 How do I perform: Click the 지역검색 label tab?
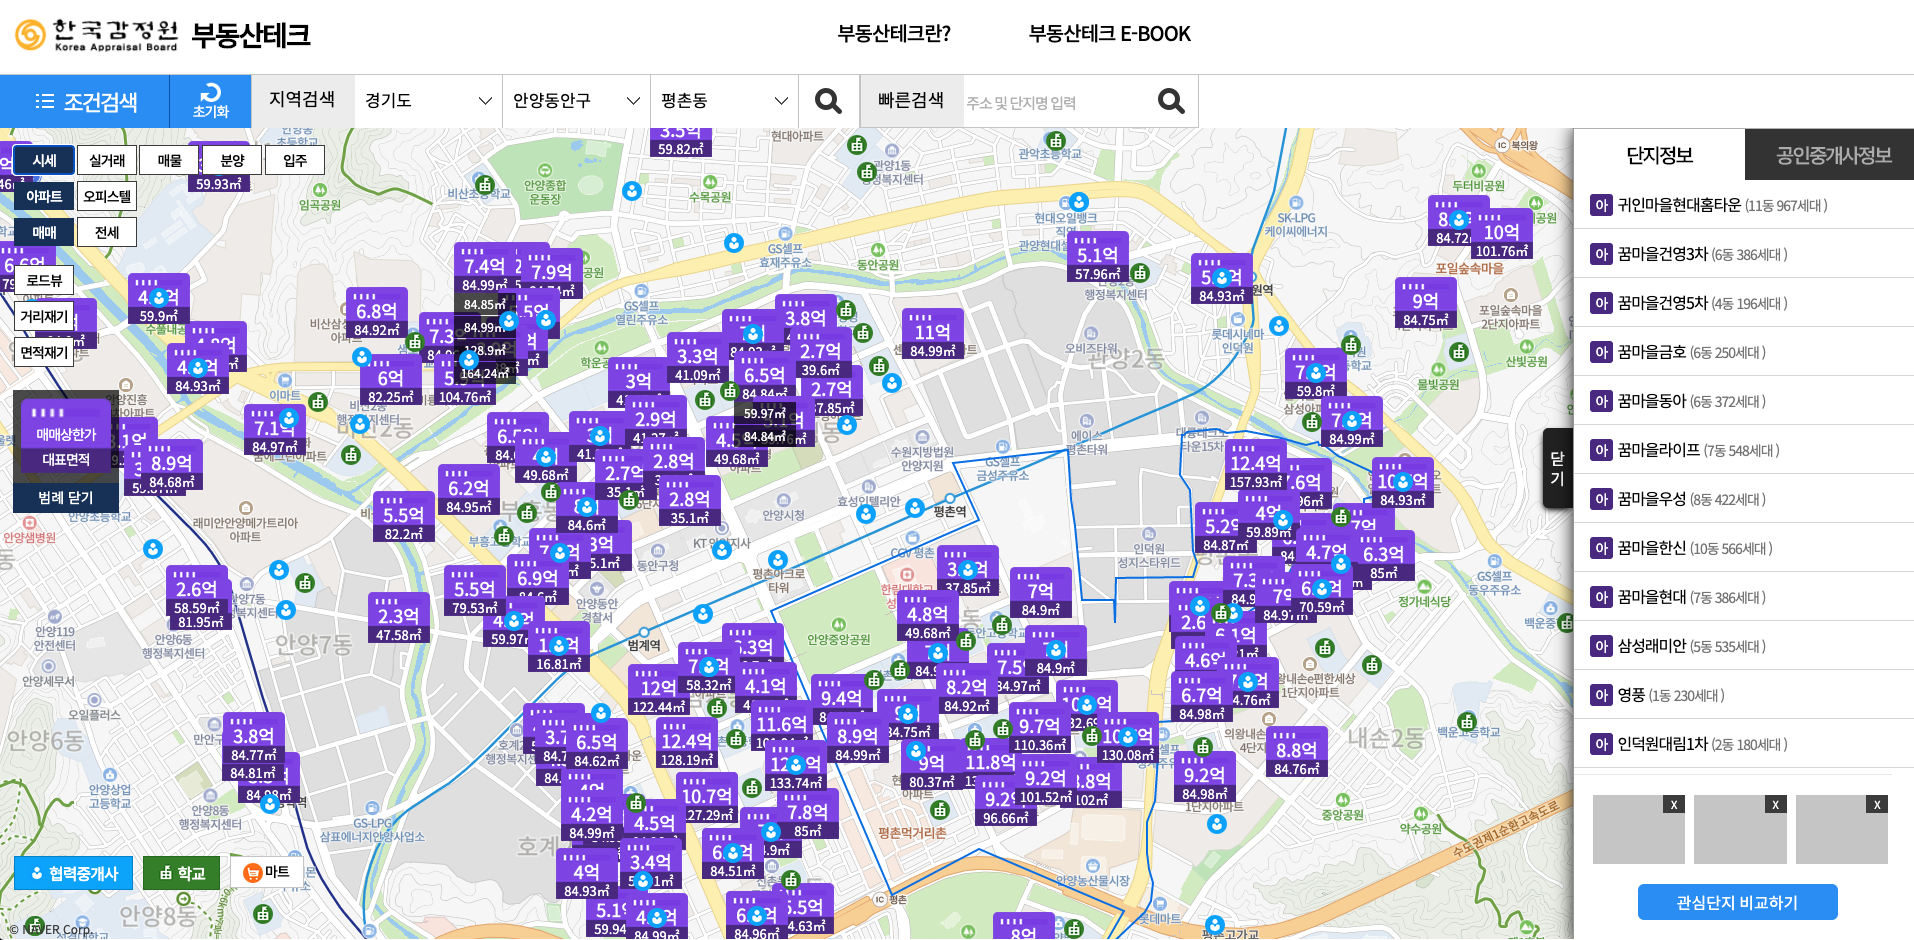302,100
